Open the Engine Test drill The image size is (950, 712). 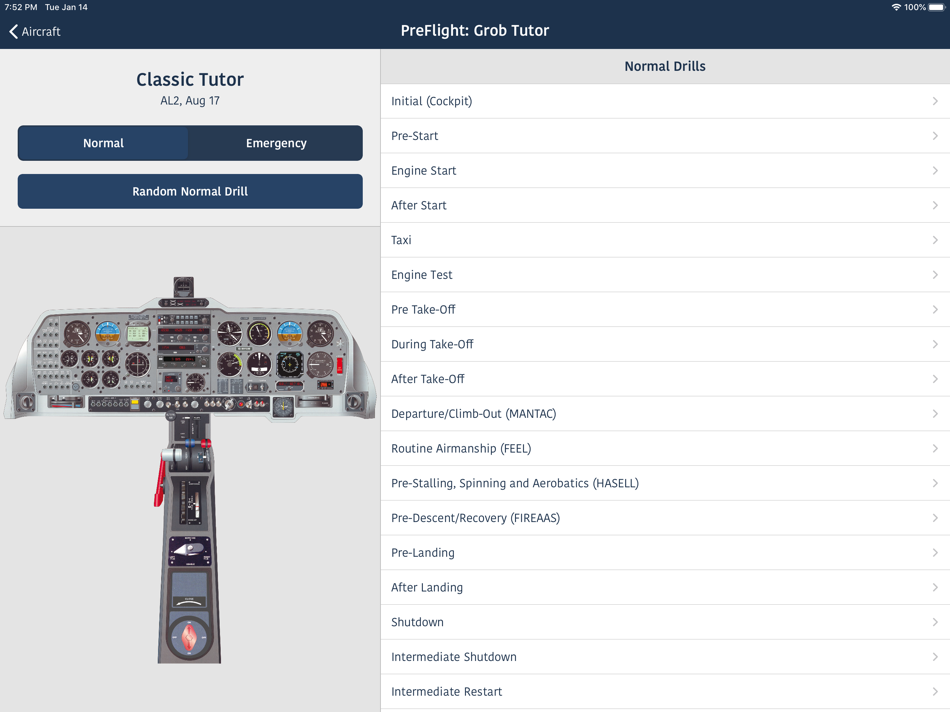pos(665,275)
